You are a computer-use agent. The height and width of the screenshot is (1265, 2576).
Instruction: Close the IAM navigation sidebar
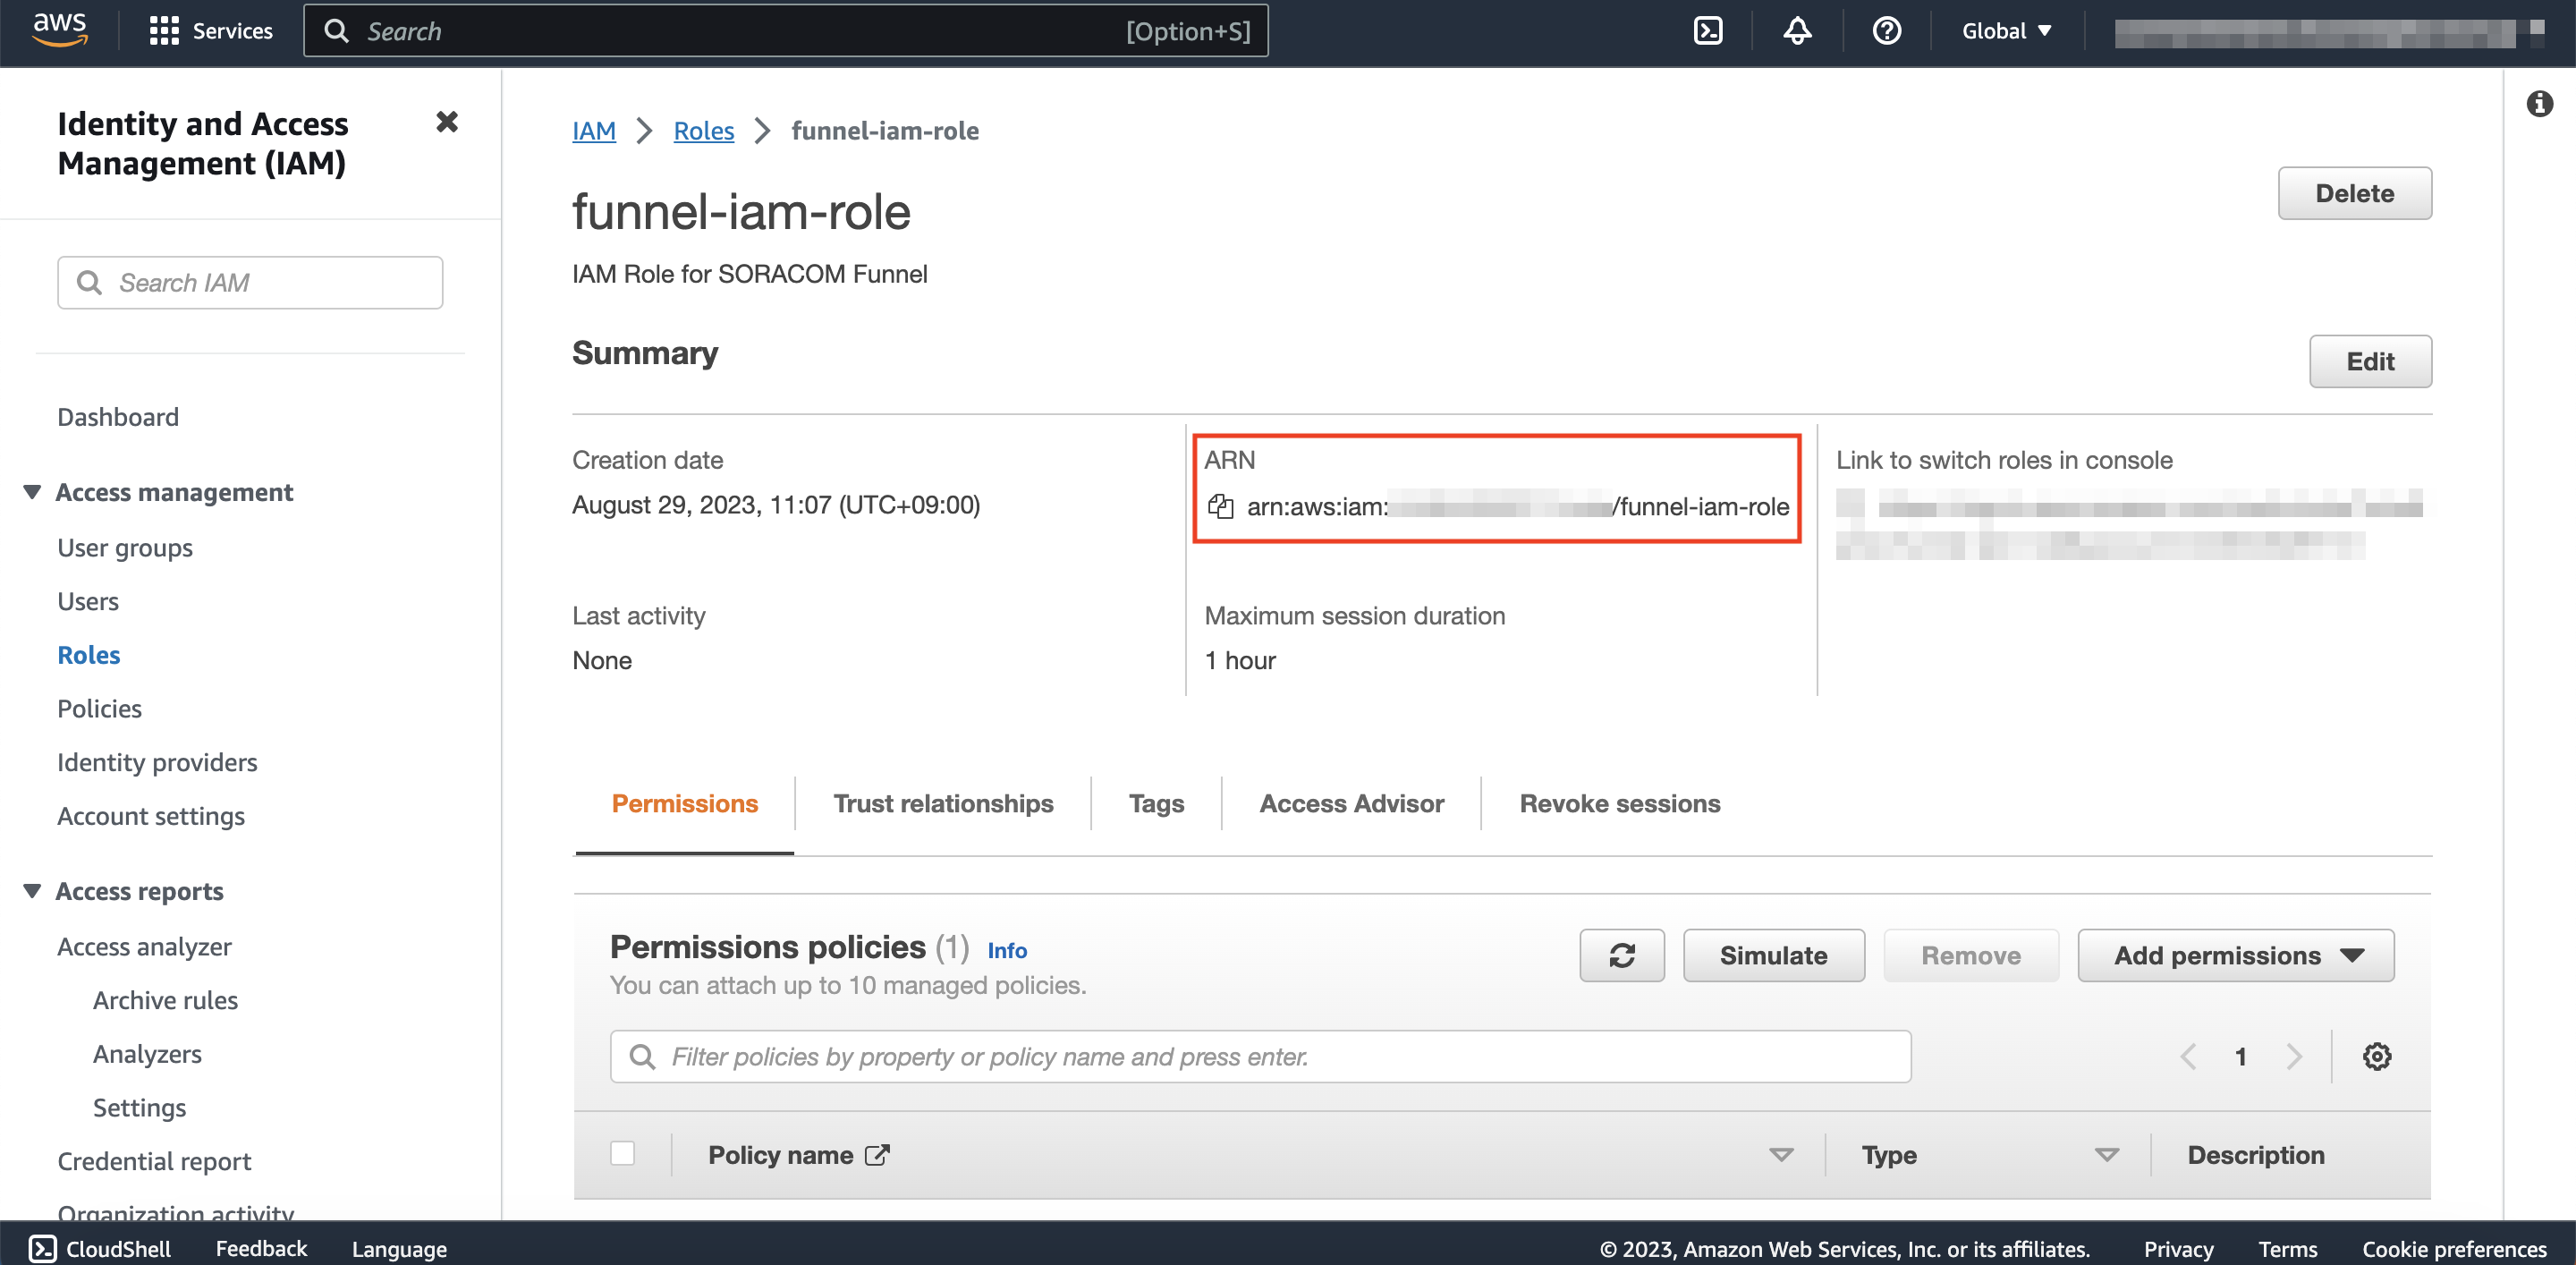point(446,122)
